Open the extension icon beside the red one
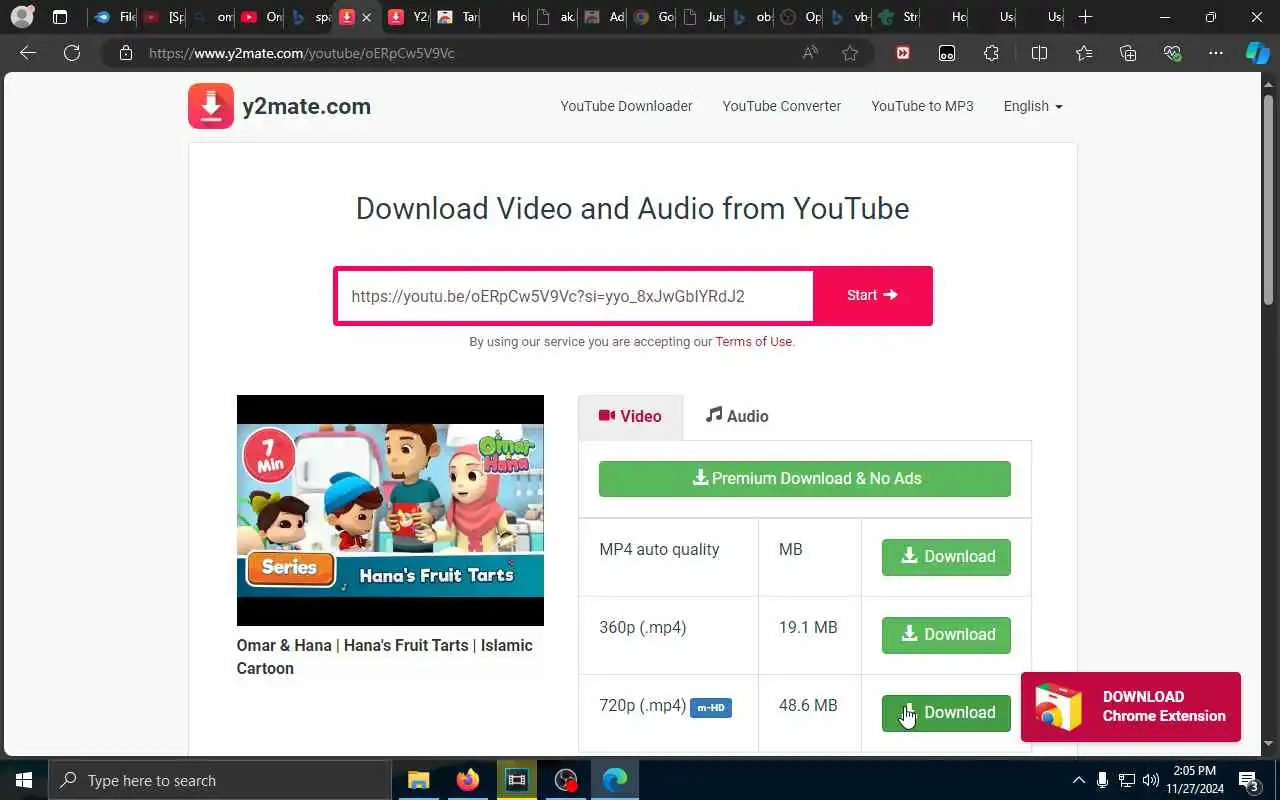The height and width of the screenshot is (800, 1280). pos(947,53)
